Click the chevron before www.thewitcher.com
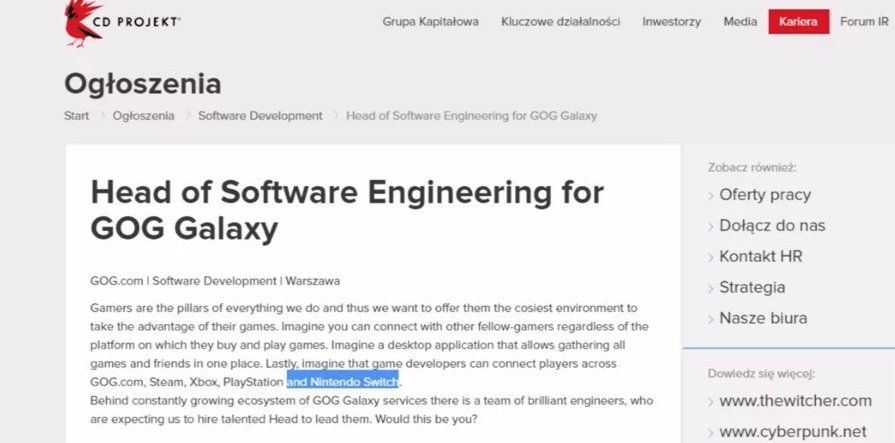The height and width of the screenshot is (443, 895). coord(711,402)
